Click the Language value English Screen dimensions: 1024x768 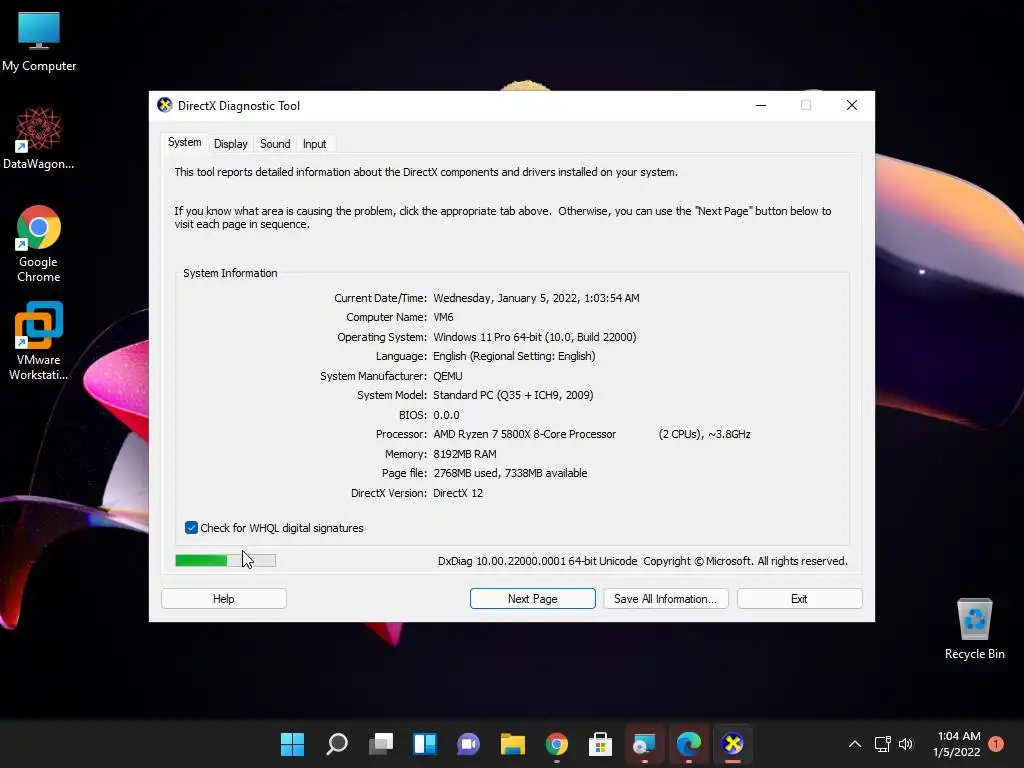514,357
